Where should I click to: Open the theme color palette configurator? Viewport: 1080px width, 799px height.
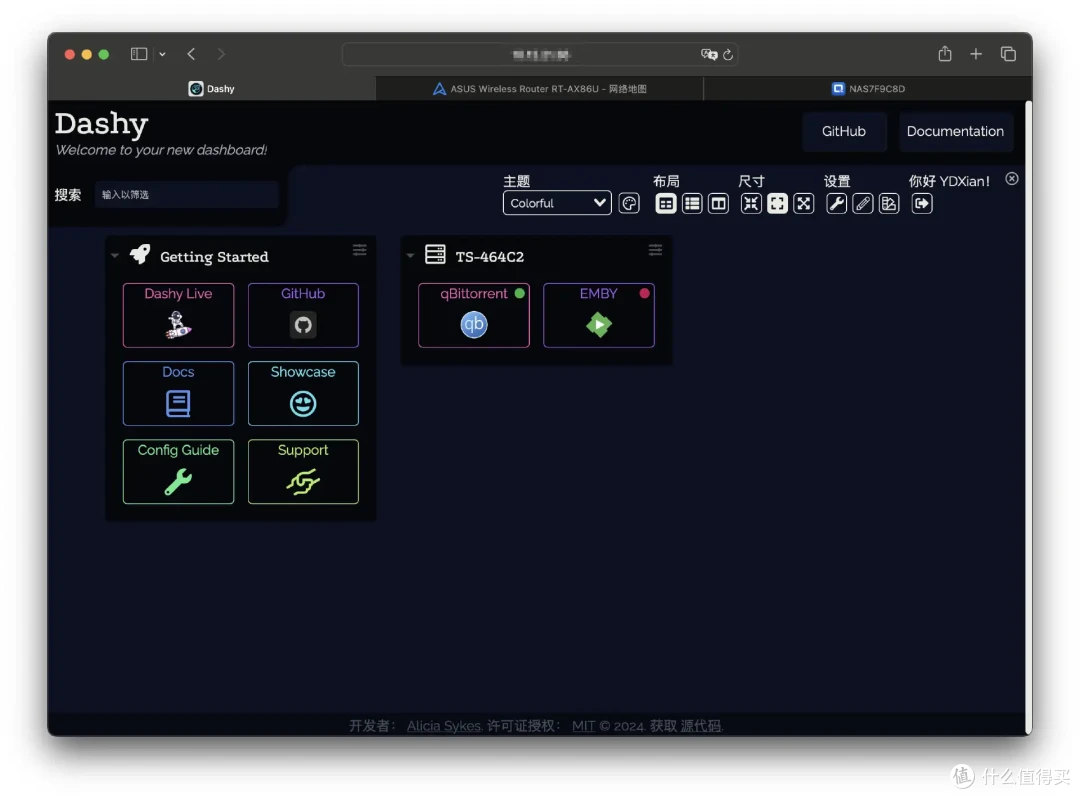click(x=629, y=203)
